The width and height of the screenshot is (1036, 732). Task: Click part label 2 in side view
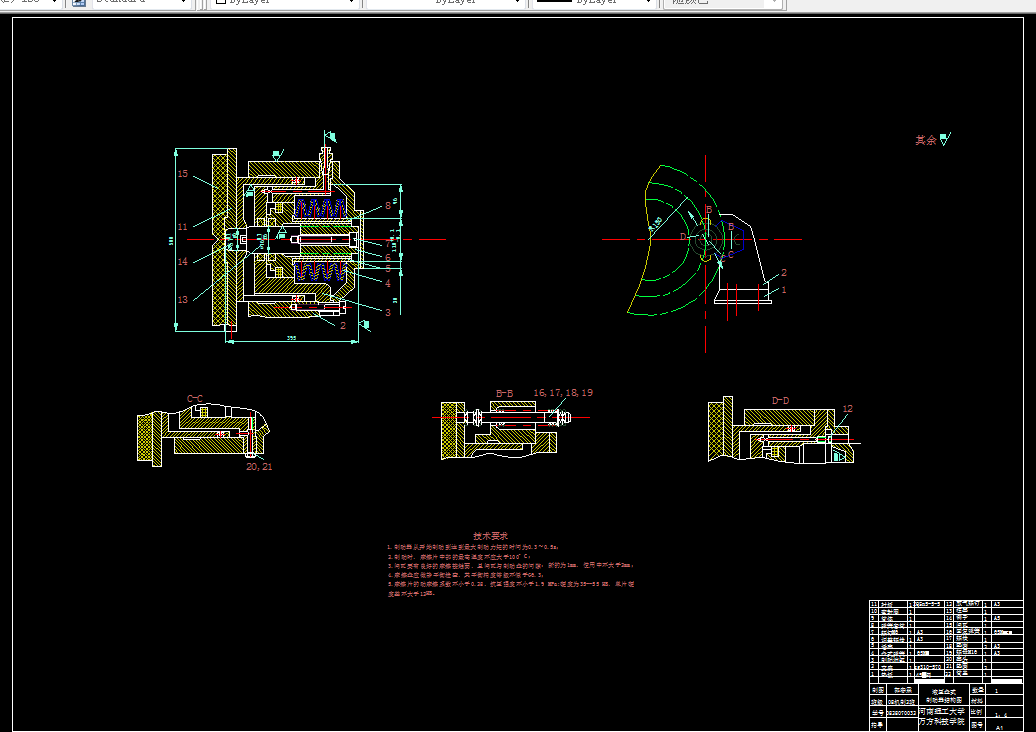(x=784, y=272)
